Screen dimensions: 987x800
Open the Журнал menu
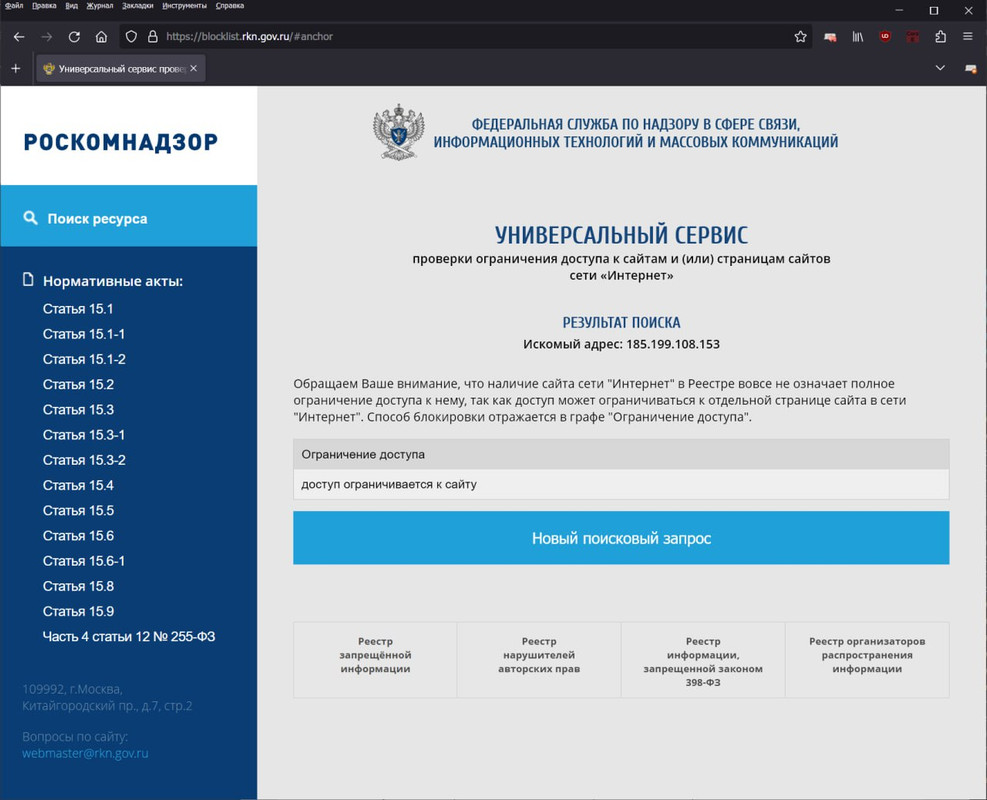(x=100, y=6)
